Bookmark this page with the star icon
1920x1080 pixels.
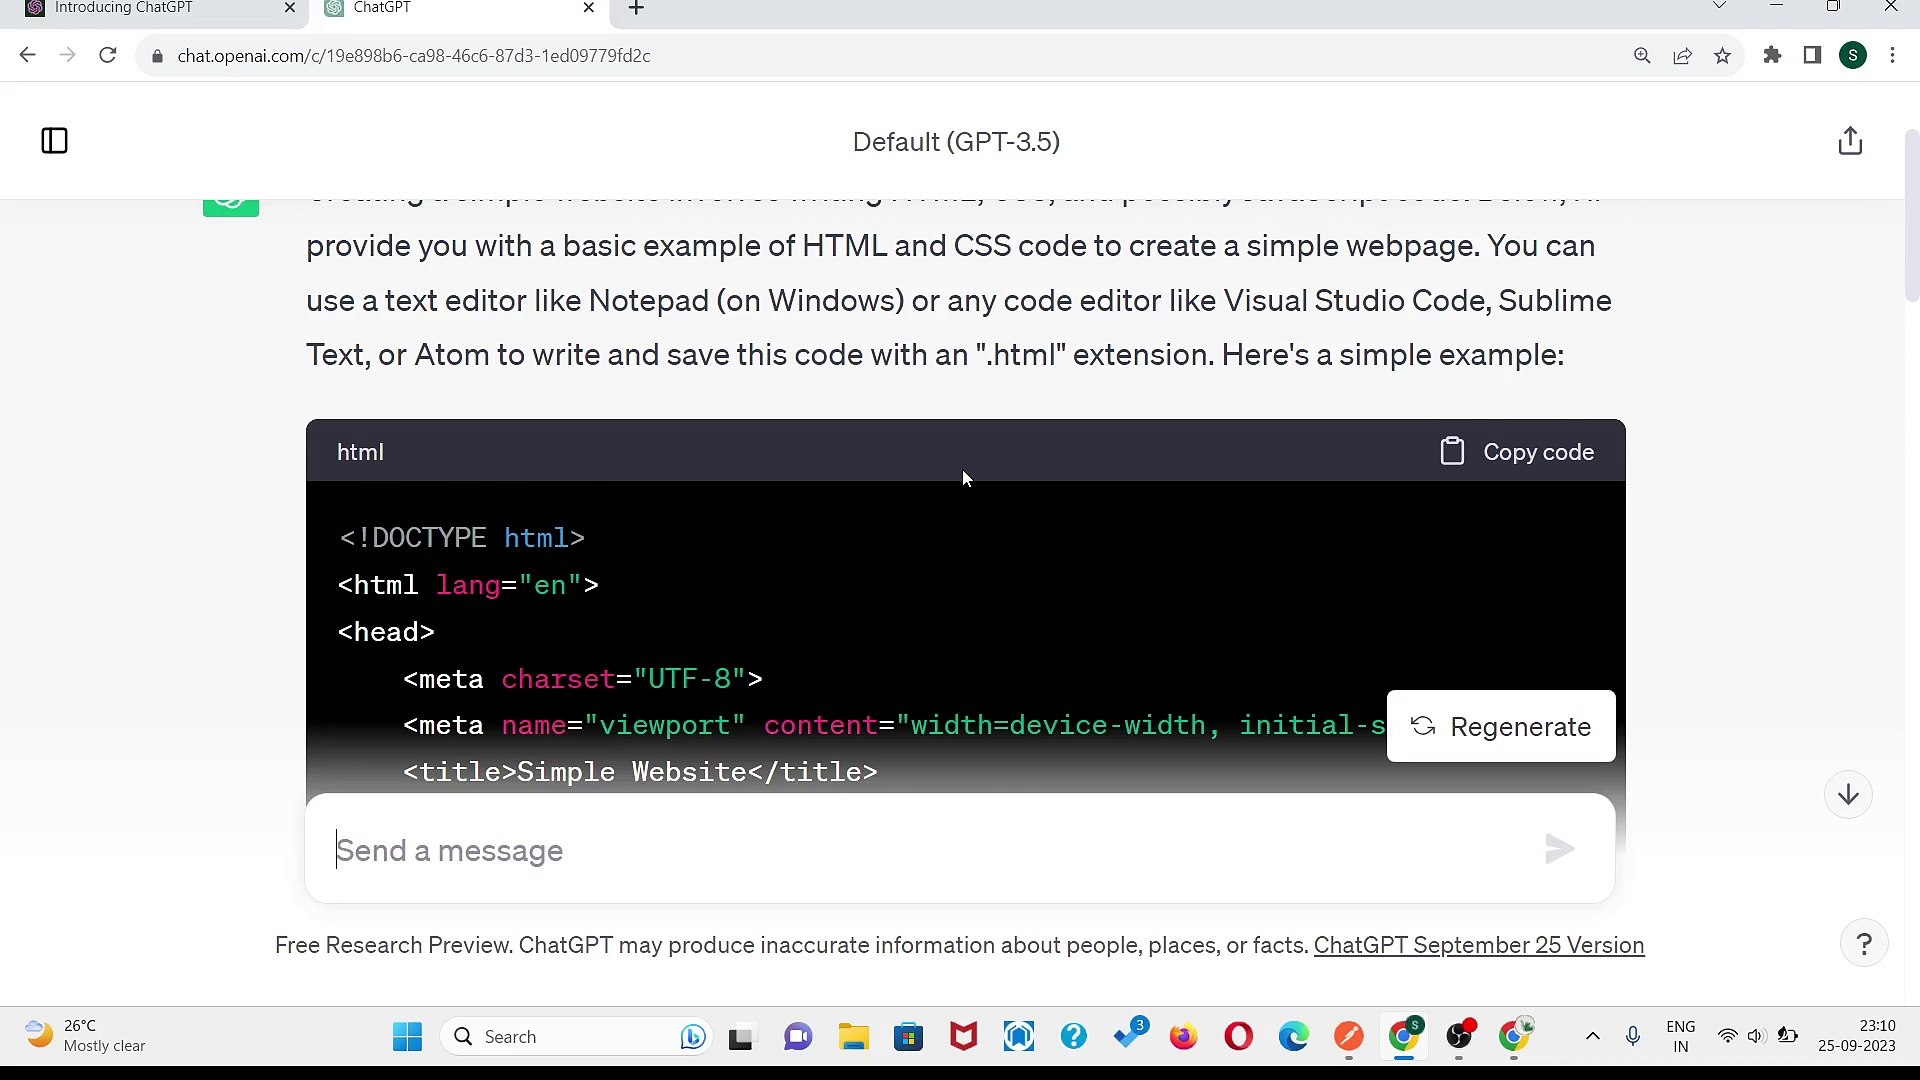click(1722, 55)
